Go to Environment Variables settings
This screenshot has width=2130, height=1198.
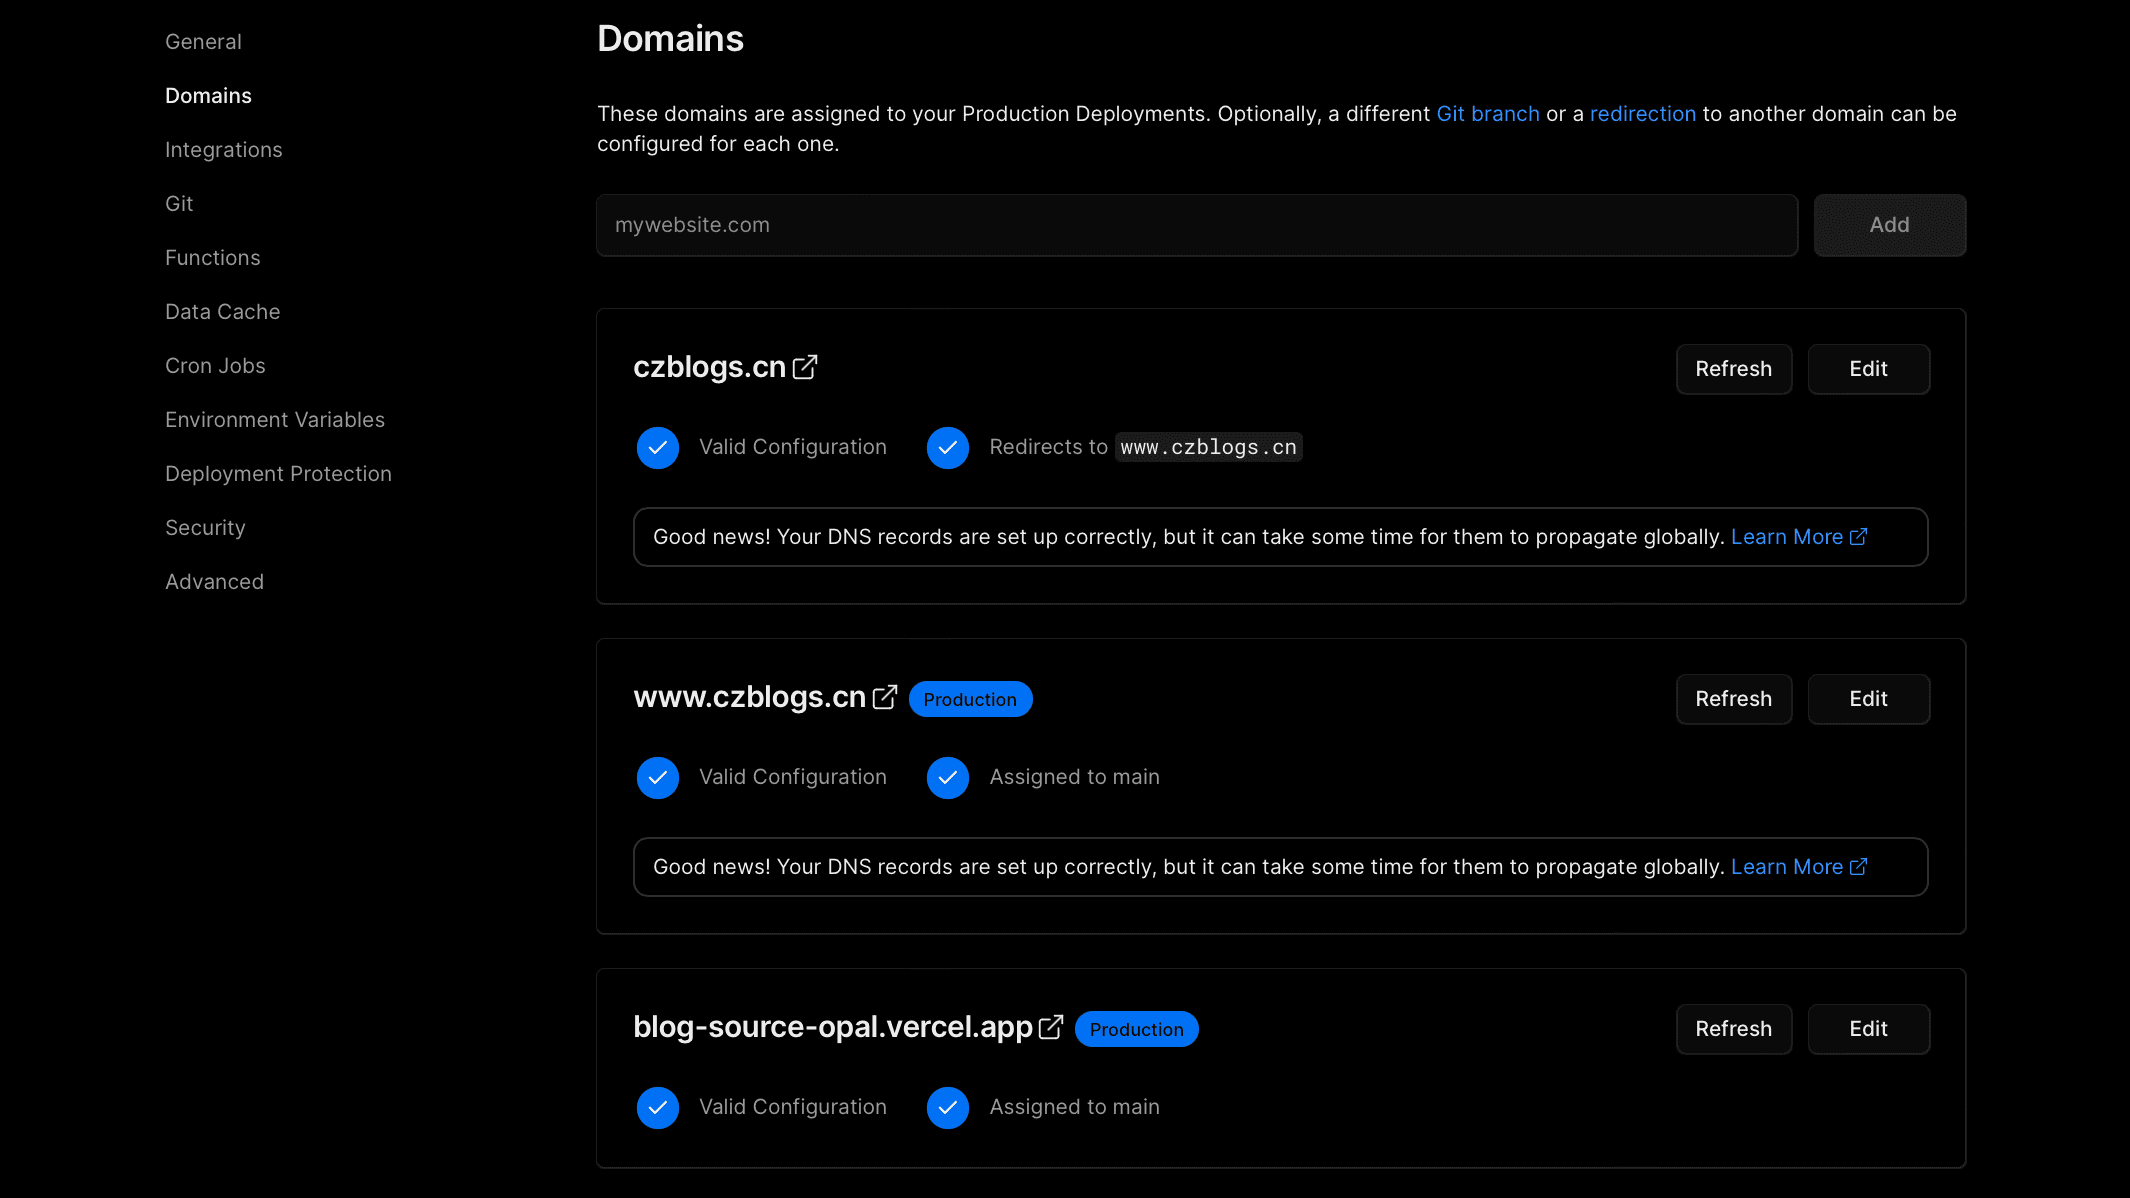coord(274,420)
